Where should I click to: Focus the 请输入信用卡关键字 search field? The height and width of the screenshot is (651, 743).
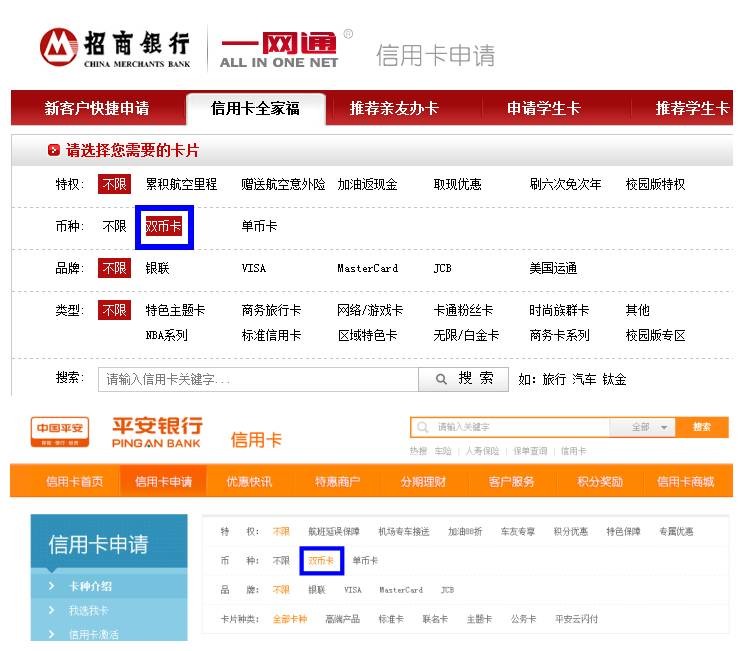[258, 380]
